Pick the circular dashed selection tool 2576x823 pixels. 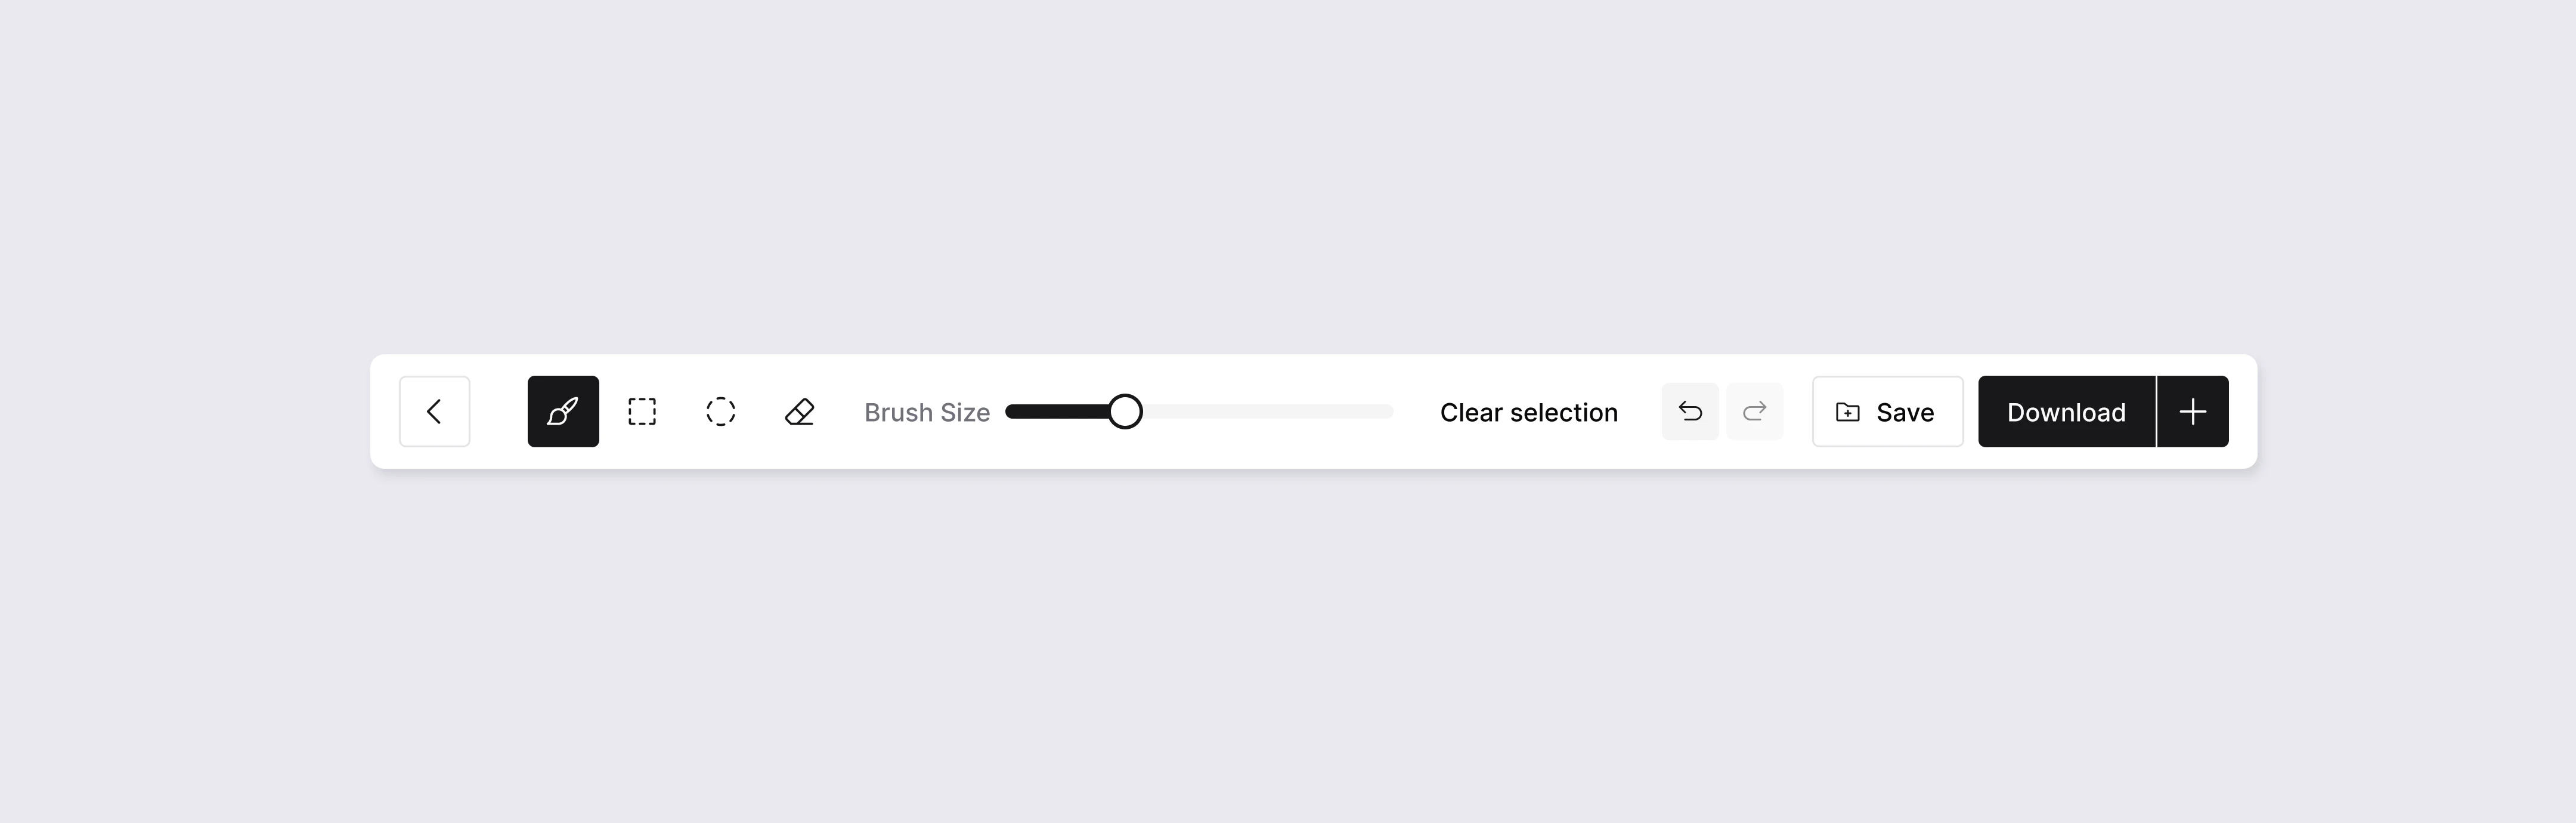pos(721,411)
